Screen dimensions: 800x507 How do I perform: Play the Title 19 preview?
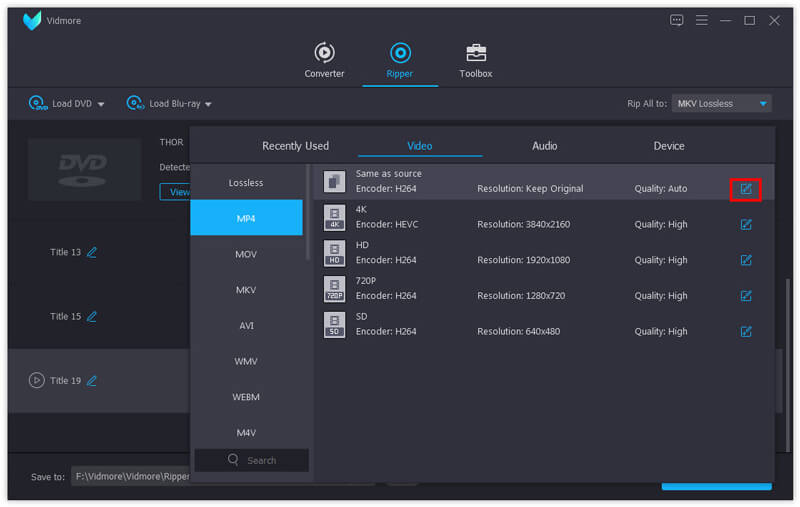37,380
